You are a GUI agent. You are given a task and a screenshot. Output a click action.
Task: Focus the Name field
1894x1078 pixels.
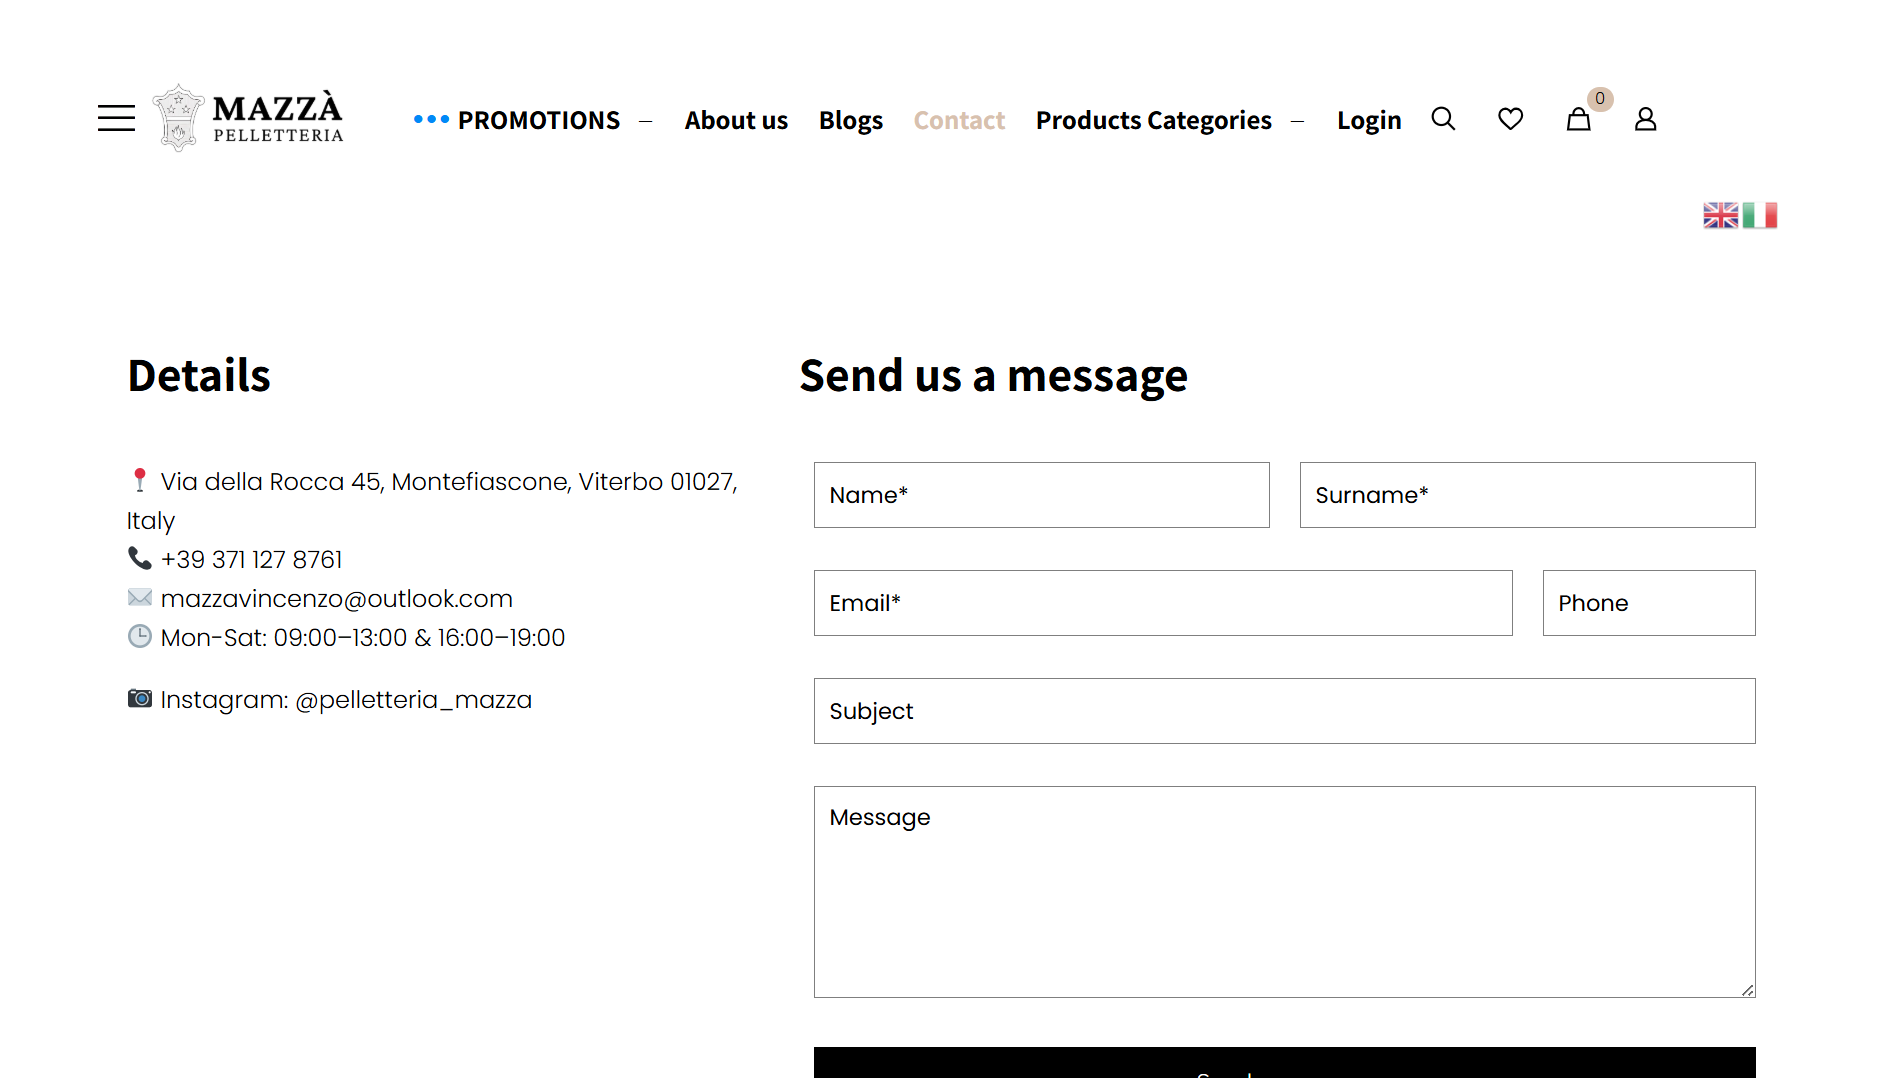1041,495
